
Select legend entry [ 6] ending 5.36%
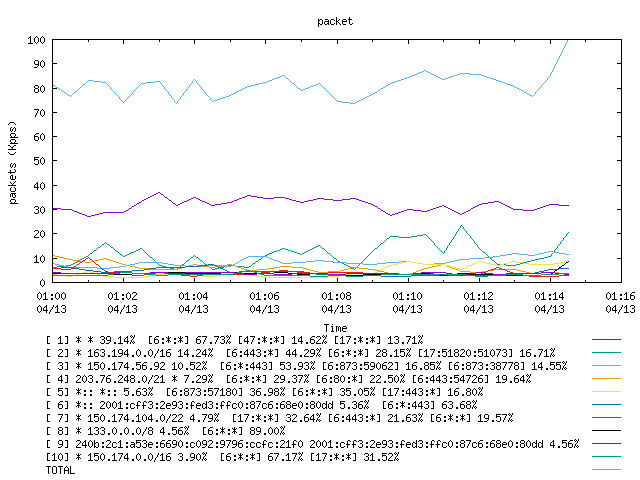[x=262, y=405]
